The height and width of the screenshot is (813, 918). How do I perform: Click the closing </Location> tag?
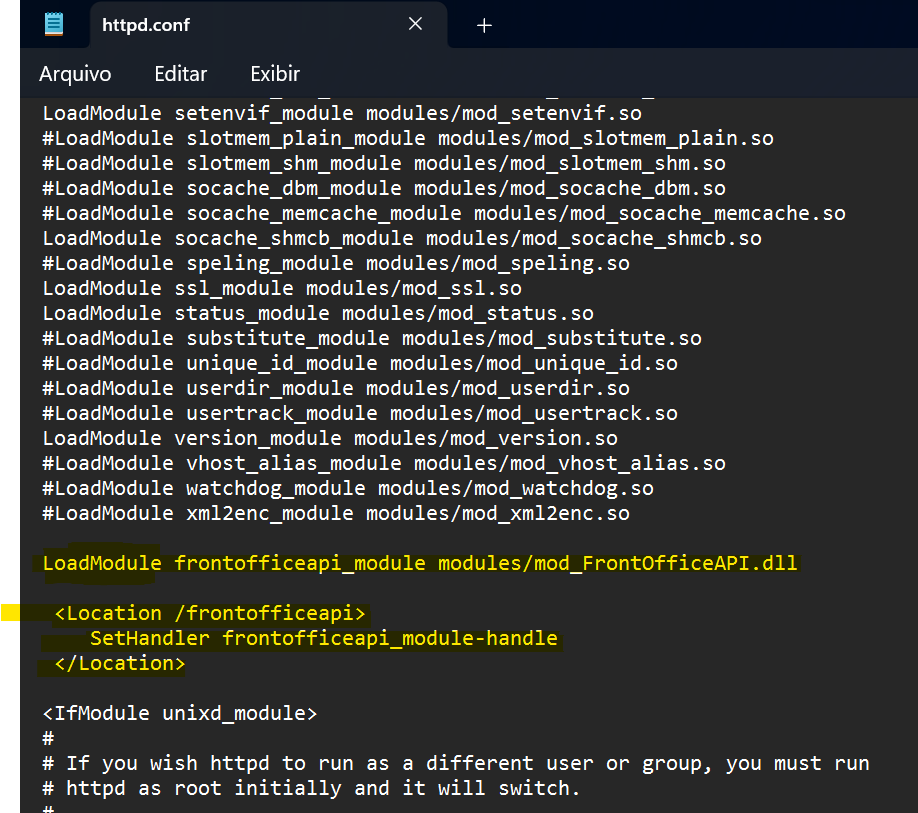point(120,663)
